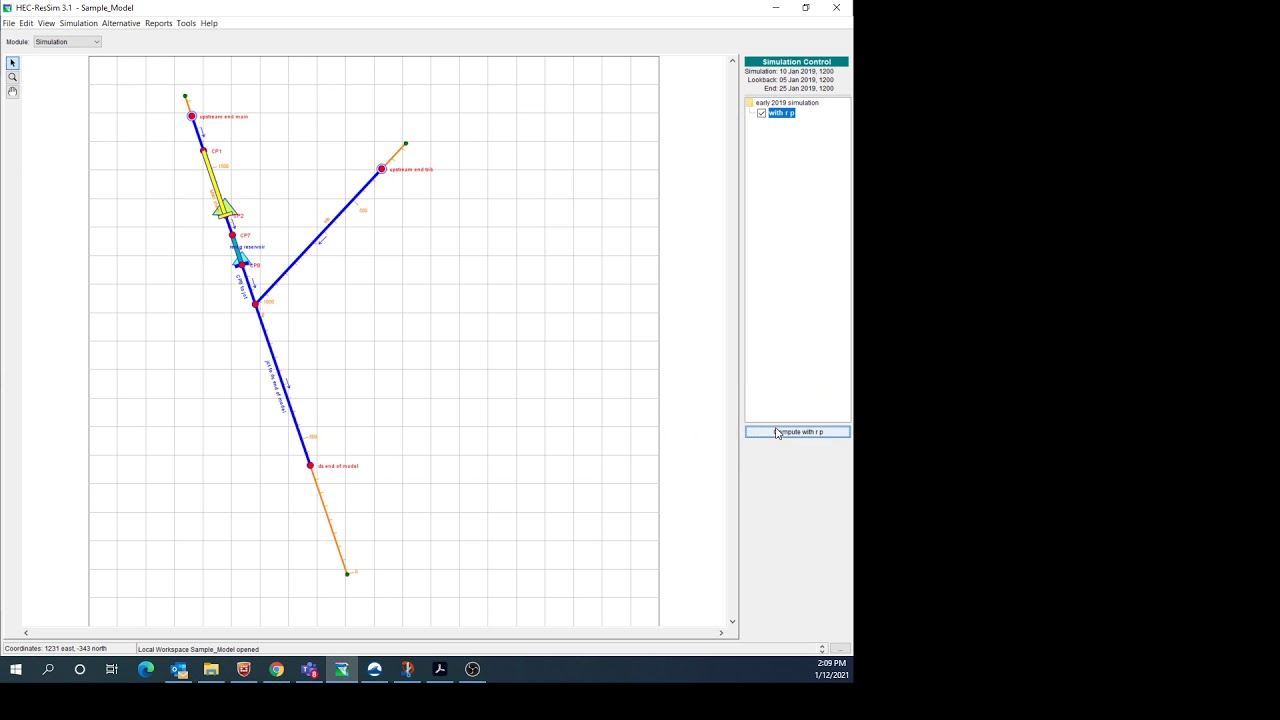Click the cyan dam triangle at CP8
The image size is (1280, 720).
pos(241,260)
